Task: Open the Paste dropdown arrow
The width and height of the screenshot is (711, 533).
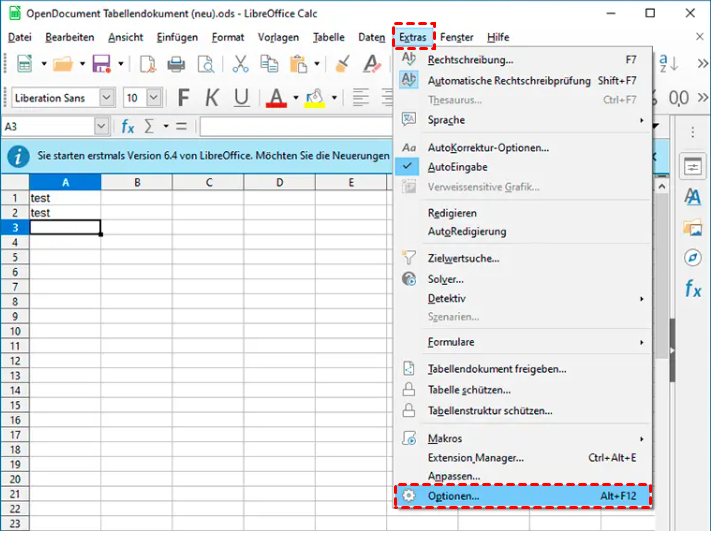Action: point(317,64)
